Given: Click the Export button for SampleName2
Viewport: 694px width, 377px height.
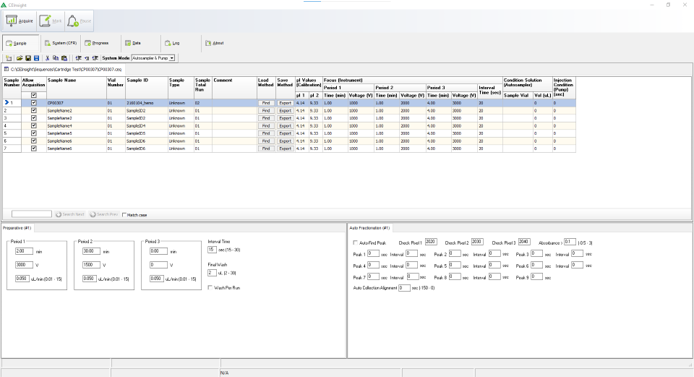Looking at the screenshot, I should tap(285, 111).
